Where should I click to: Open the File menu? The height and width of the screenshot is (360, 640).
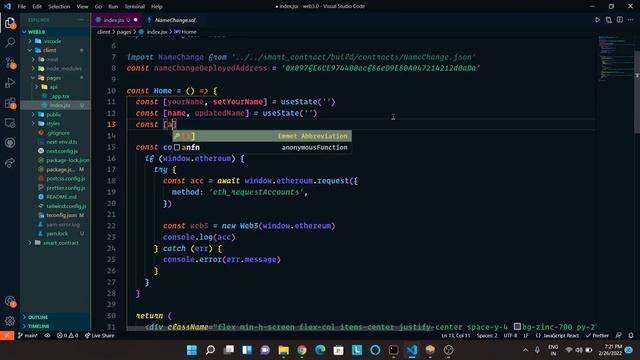point(22,7)
